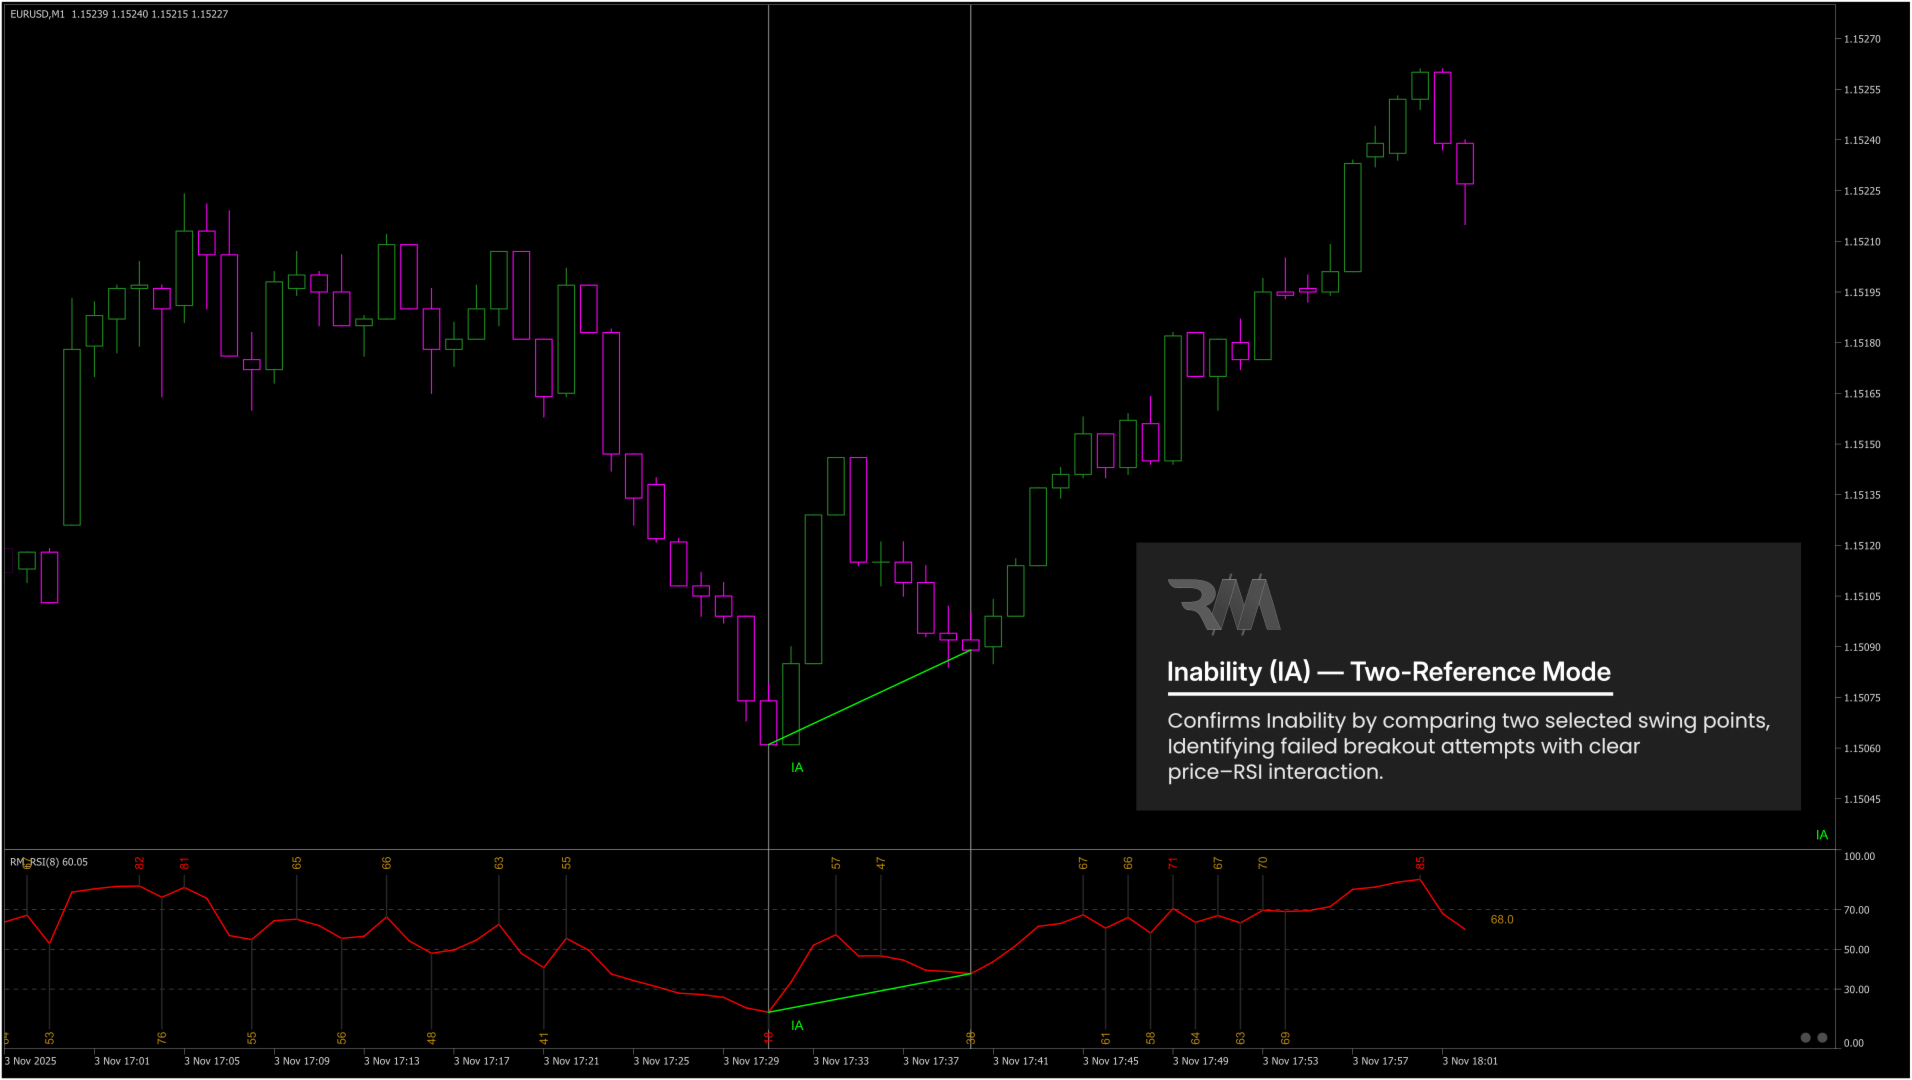Screen dimensions: 1912x1080
Task: Click the orange 68.0 RSI value label
Action: click(1501, 920)
